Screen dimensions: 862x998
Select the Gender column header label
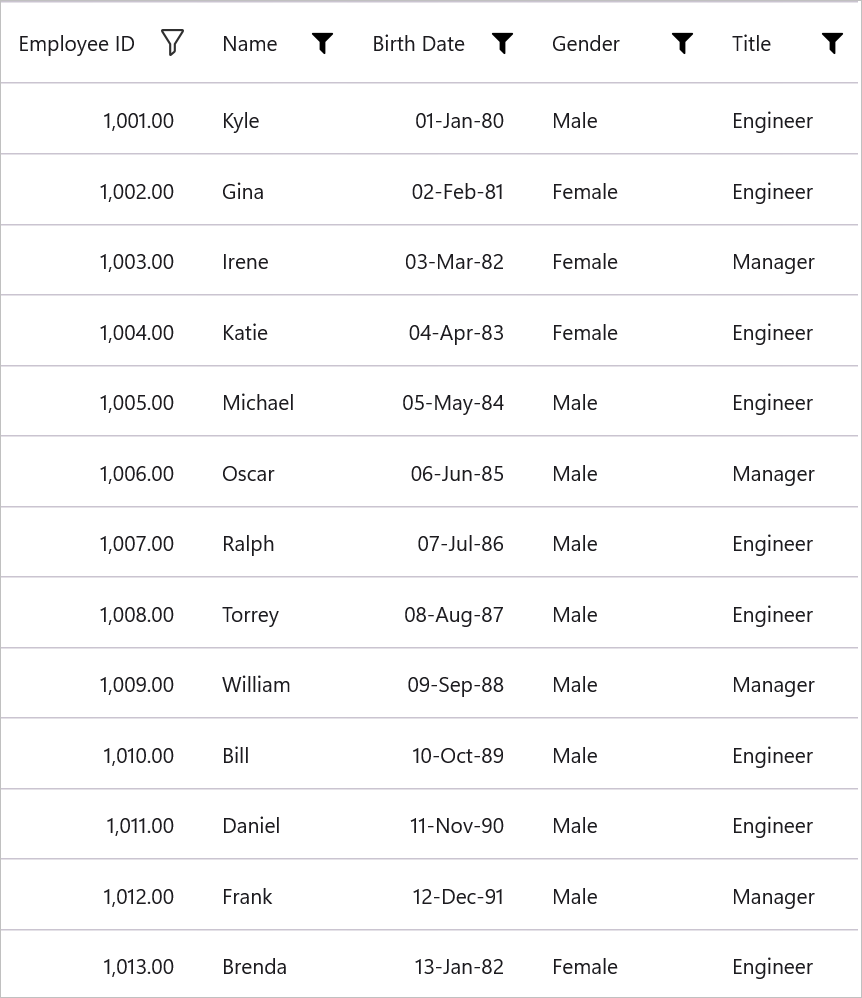click(x=586, y=44)
